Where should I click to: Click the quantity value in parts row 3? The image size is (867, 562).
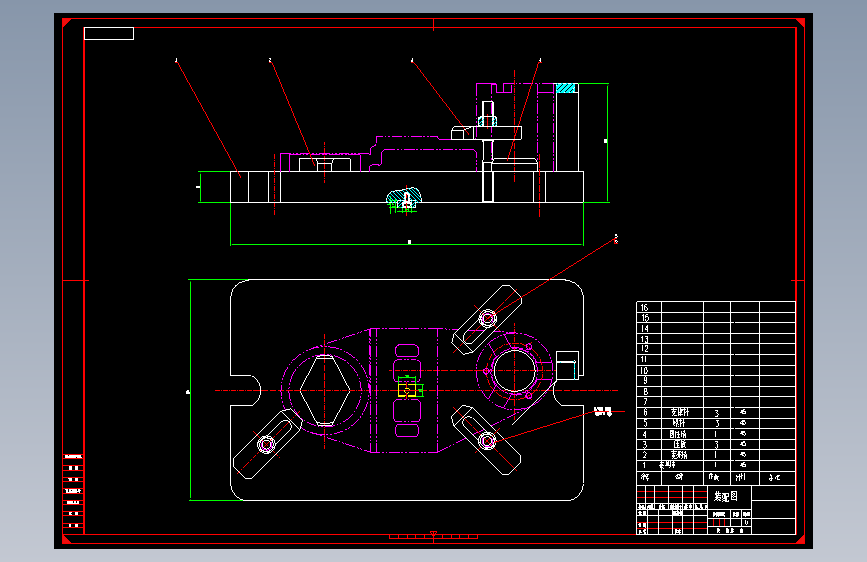click(717, 445)
